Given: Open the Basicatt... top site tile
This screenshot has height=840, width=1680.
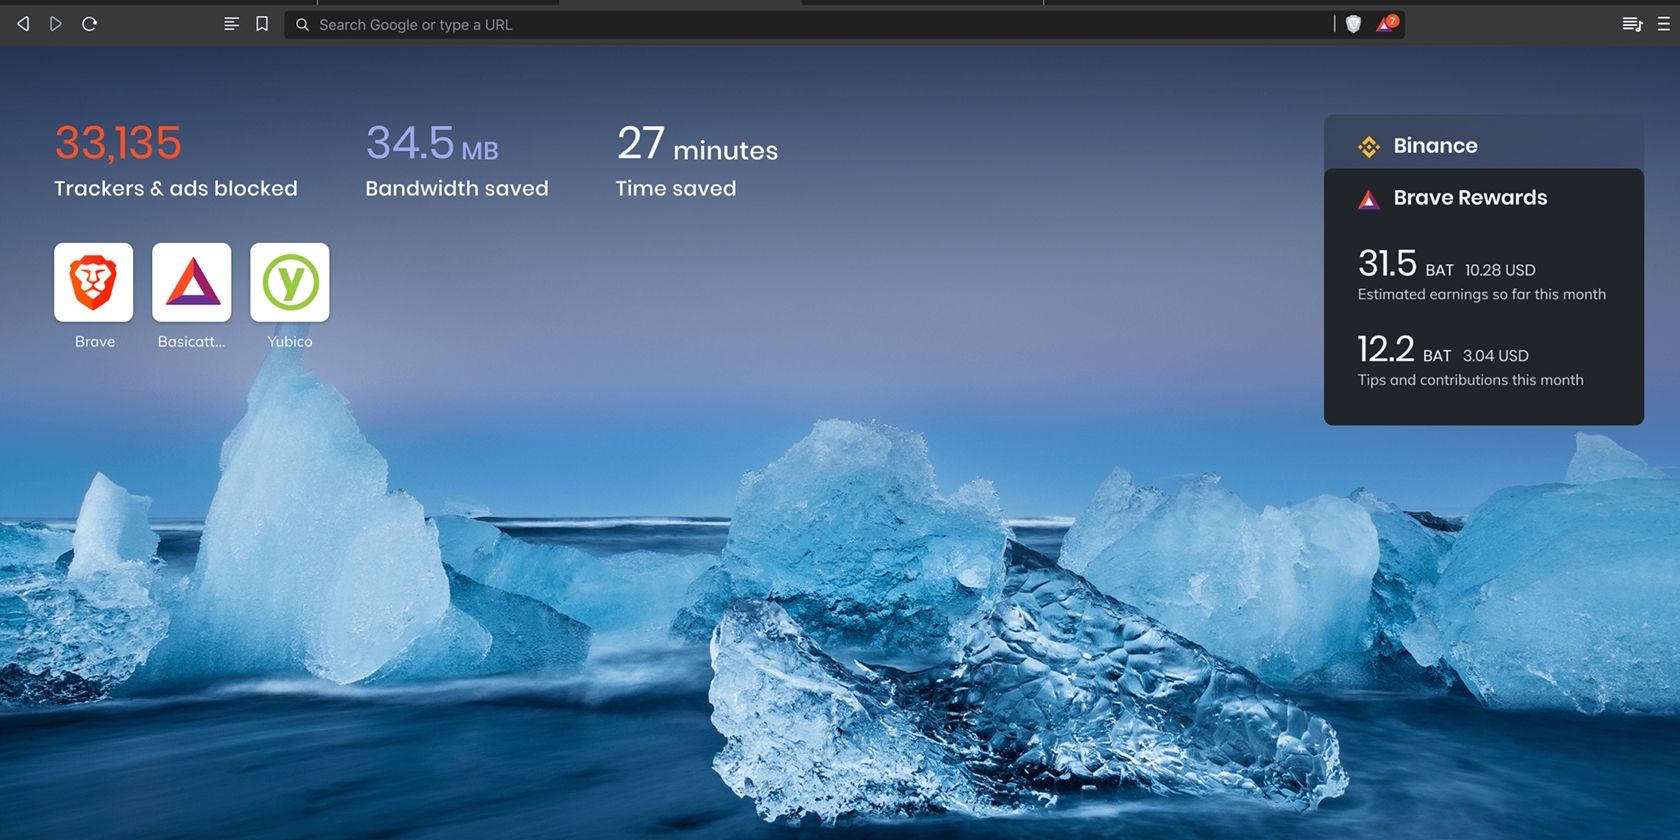Looking at the screenshot, I should (x=192, y=282).
